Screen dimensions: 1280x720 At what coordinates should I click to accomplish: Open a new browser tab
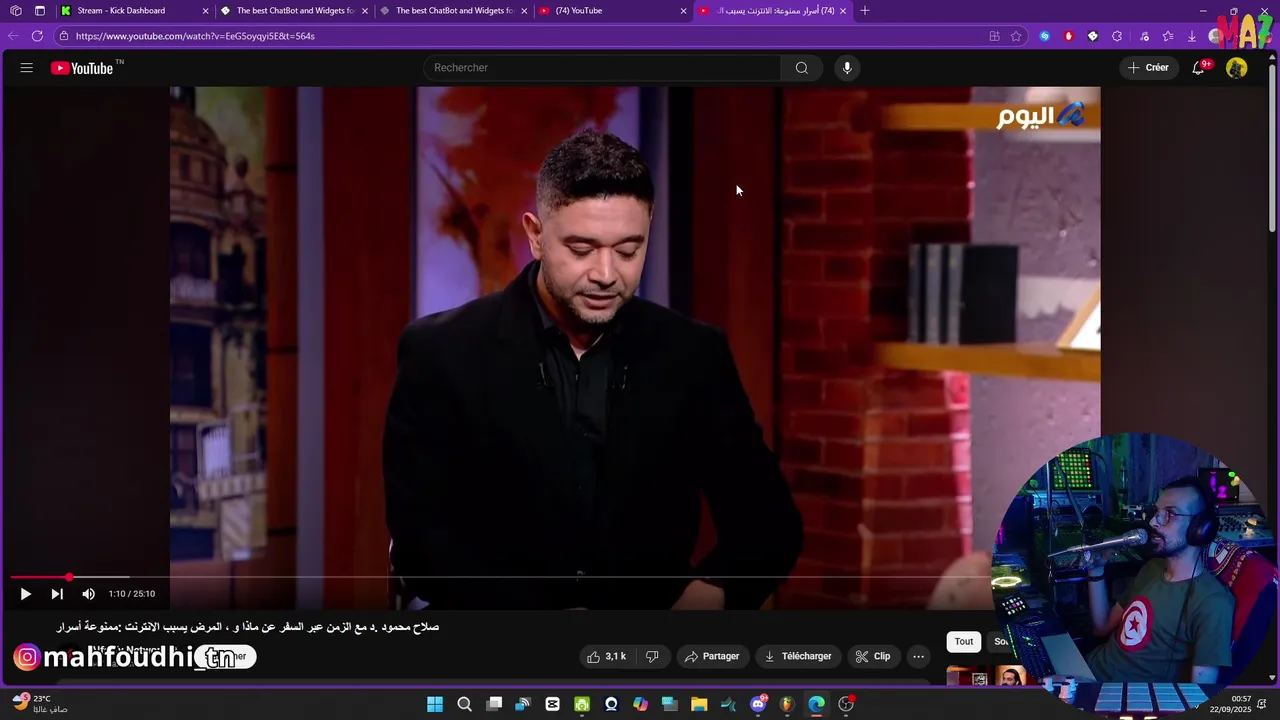(865, 11)
